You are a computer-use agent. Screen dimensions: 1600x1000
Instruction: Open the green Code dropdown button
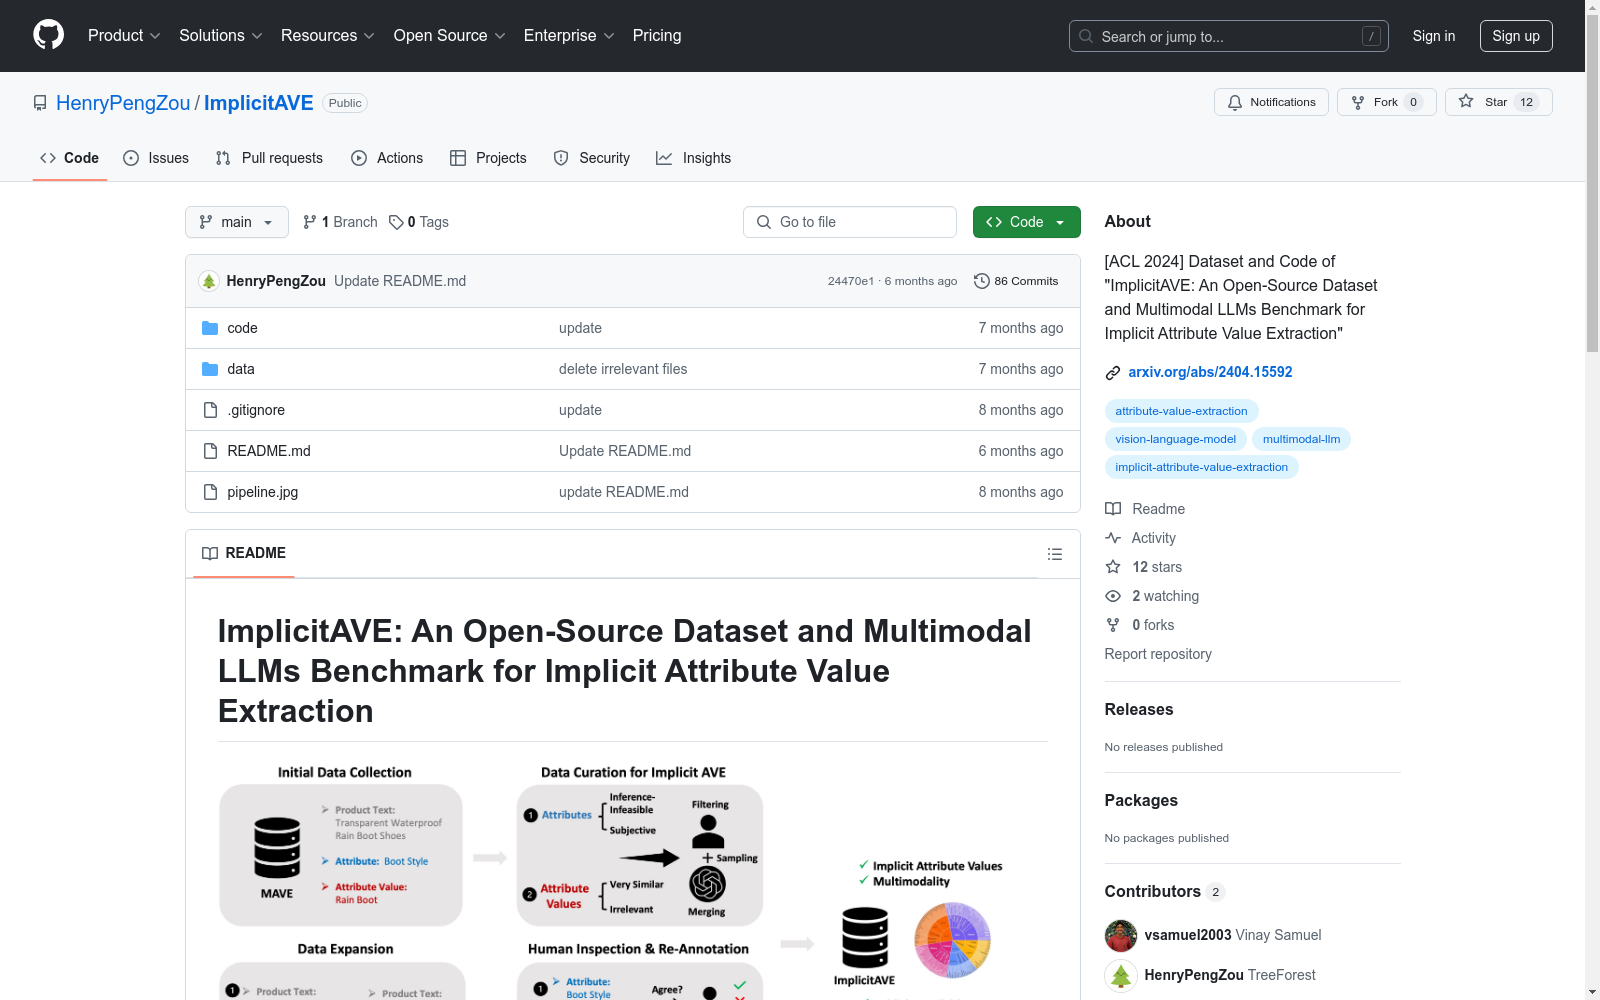(1026, 222)
